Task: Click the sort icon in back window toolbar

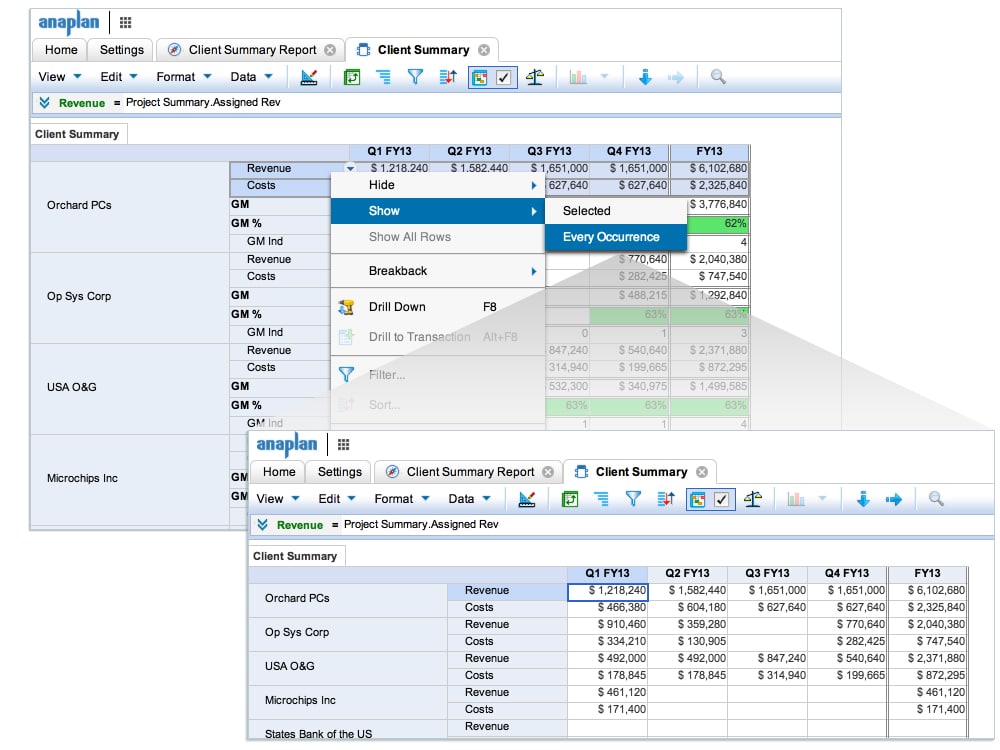Action: click(448, 77)
